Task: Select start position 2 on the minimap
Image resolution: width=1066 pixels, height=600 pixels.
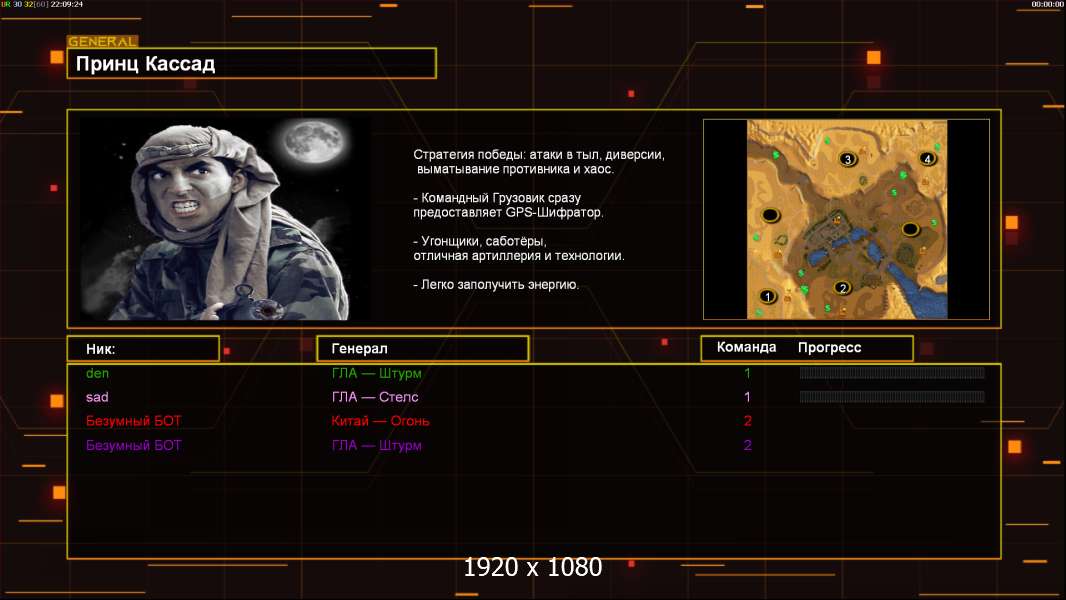Action: pyautogui.click(x=842, y=288)
